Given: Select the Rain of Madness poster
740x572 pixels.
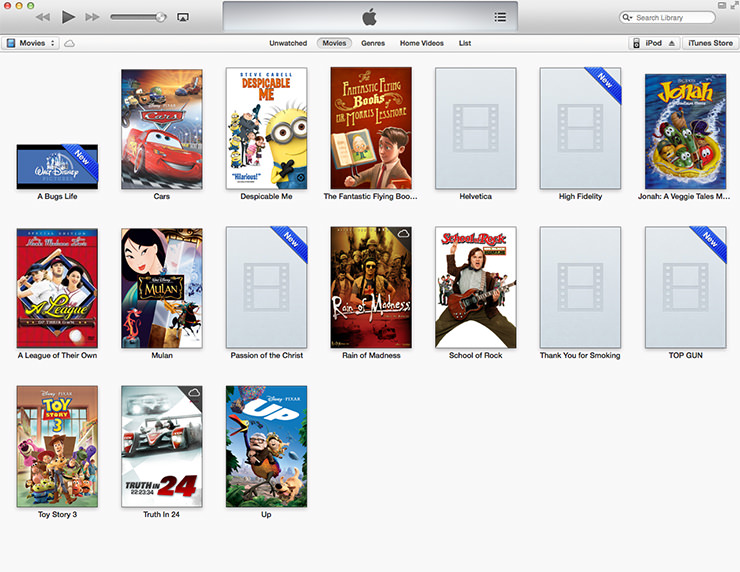Looking at the screenshot, I should [371, 287].
